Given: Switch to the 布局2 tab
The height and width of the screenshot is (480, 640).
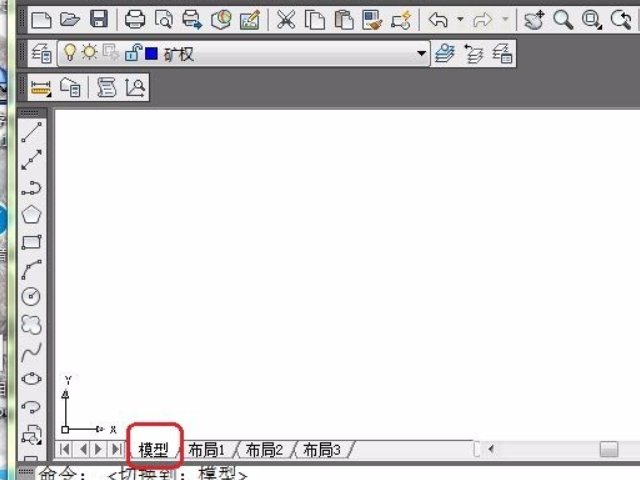Looking at the screenshot, I should (x=264, y=450).
